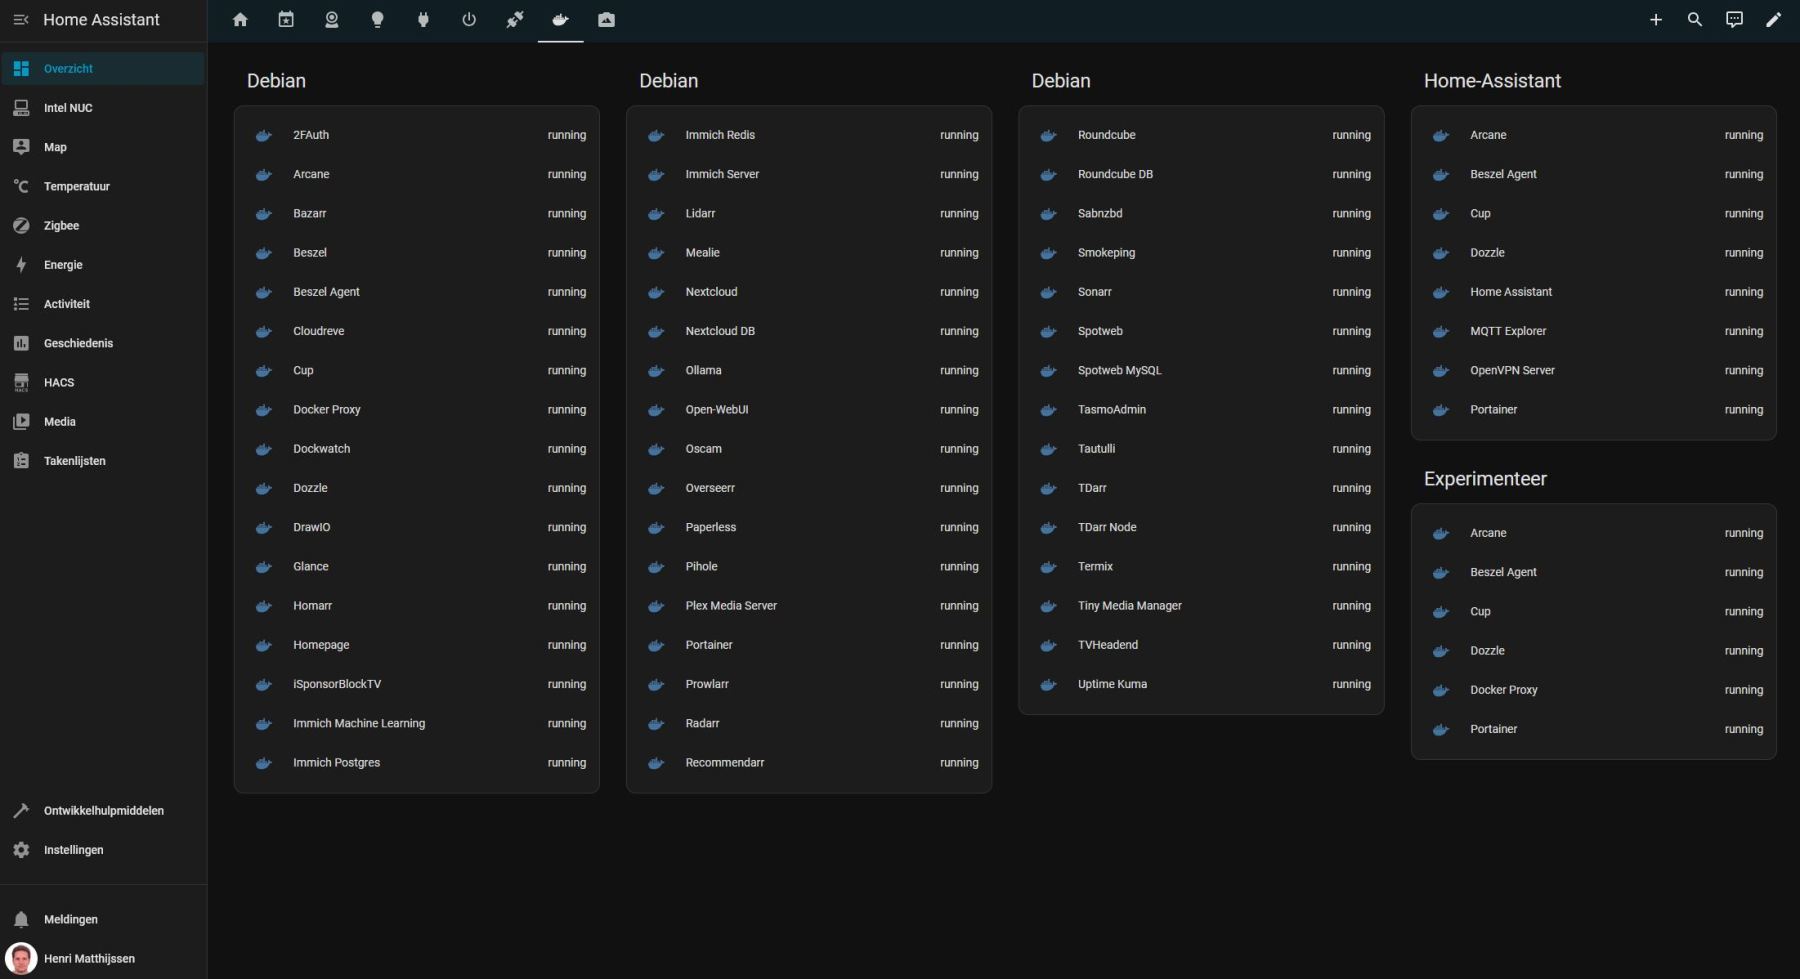Viewport: 1800px width, 979px height.
Task: Open the Assist chat bubble icon
Action: click(x=1734, y=20)
